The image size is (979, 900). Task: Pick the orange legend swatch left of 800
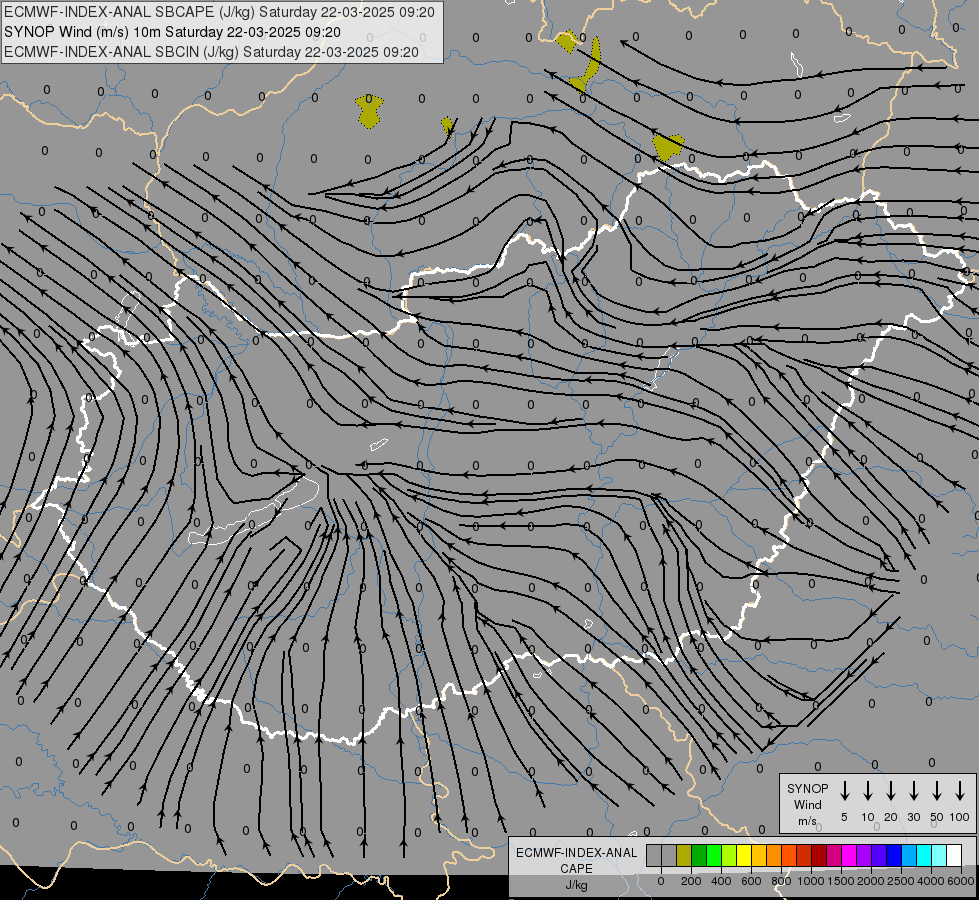[x=774, y=855]
